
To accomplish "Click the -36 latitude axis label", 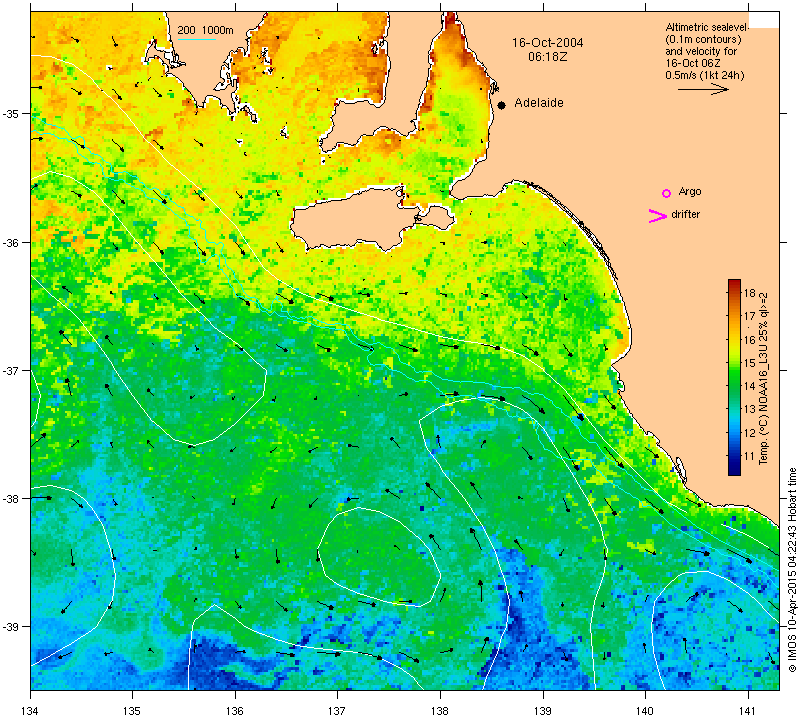I will click(10, 242).
